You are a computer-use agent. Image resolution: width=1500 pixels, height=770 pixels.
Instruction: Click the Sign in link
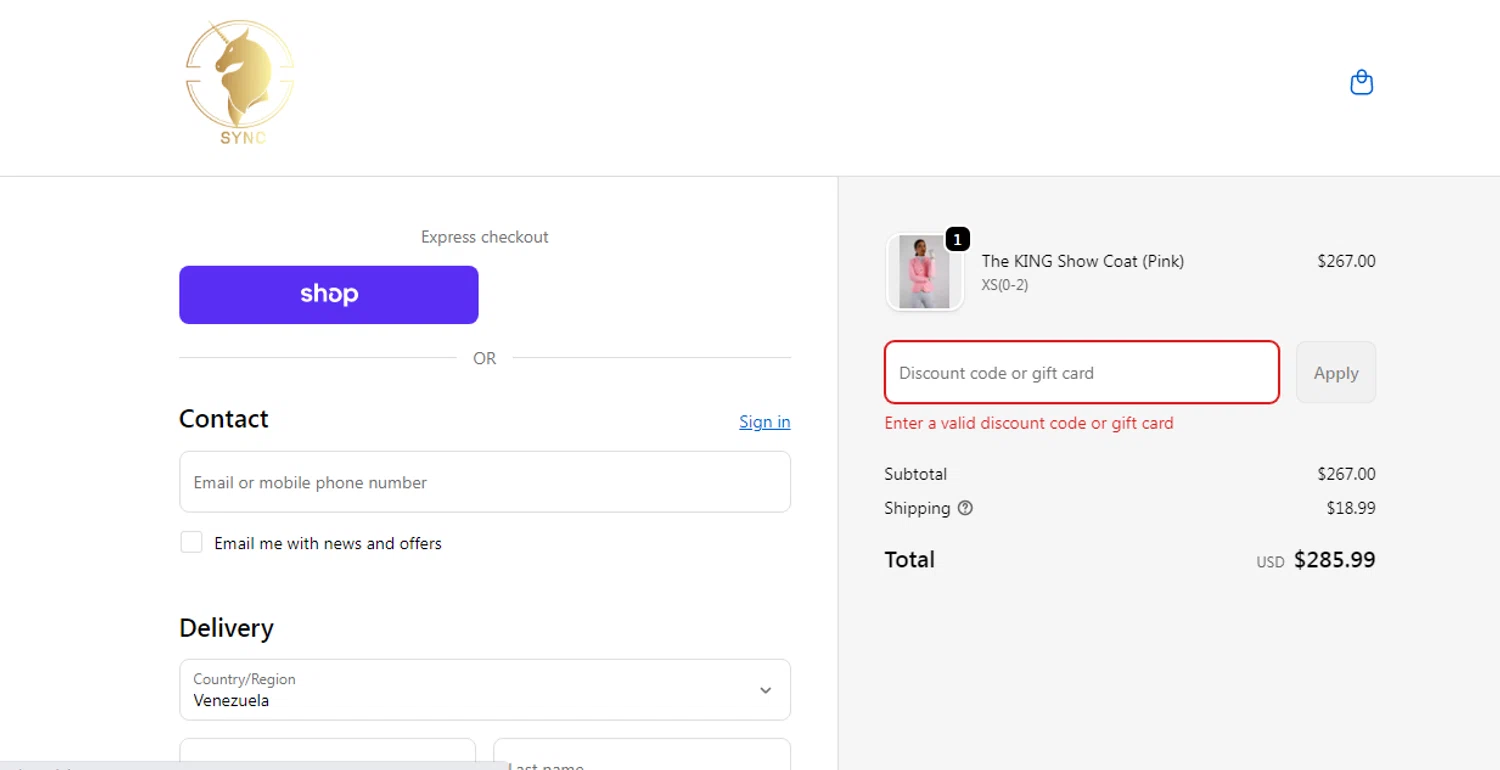click(x=764, y=422)
